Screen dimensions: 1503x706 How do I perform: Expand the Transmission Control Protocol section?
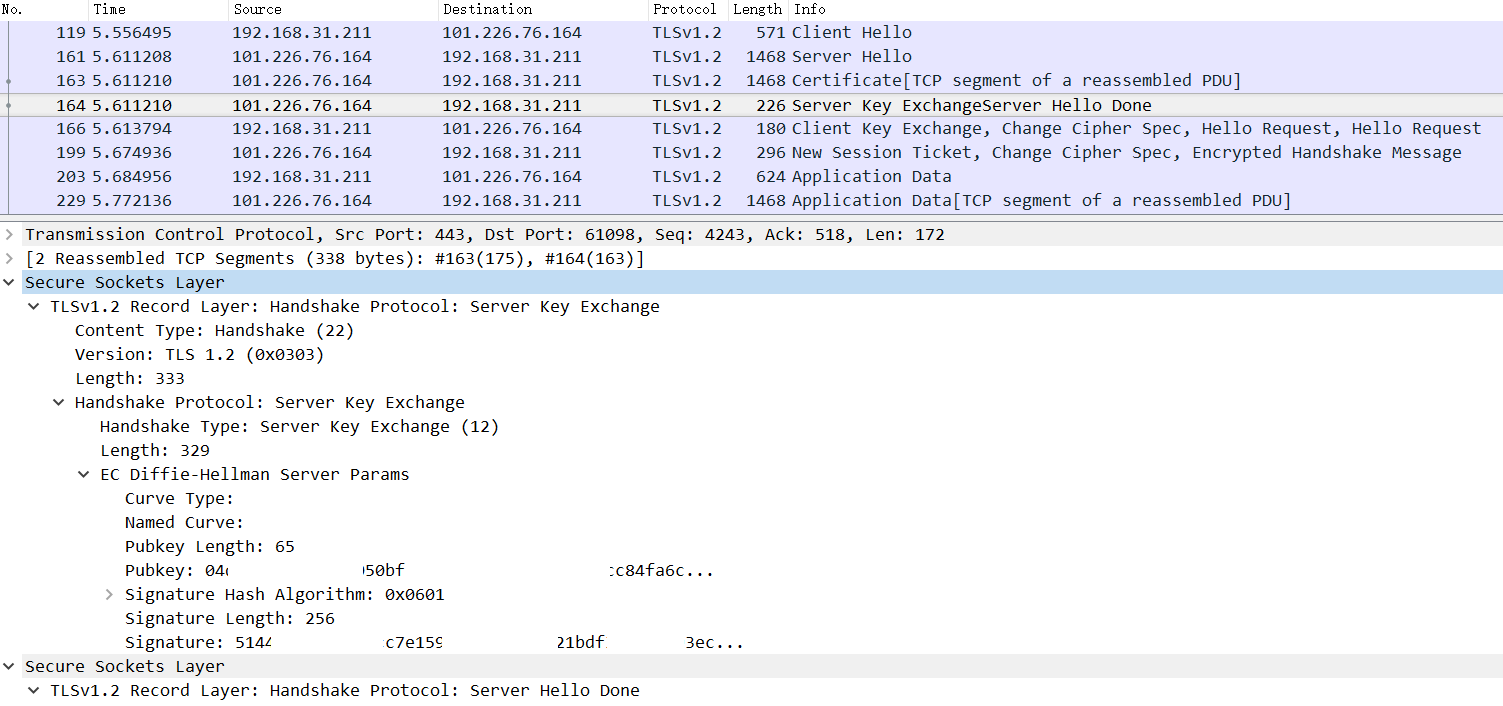(x=8, y=234)
